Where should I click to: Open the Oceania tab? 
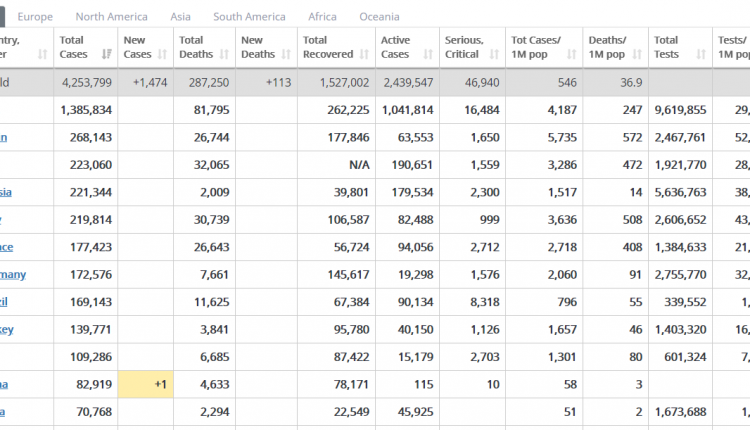point(379,17)
